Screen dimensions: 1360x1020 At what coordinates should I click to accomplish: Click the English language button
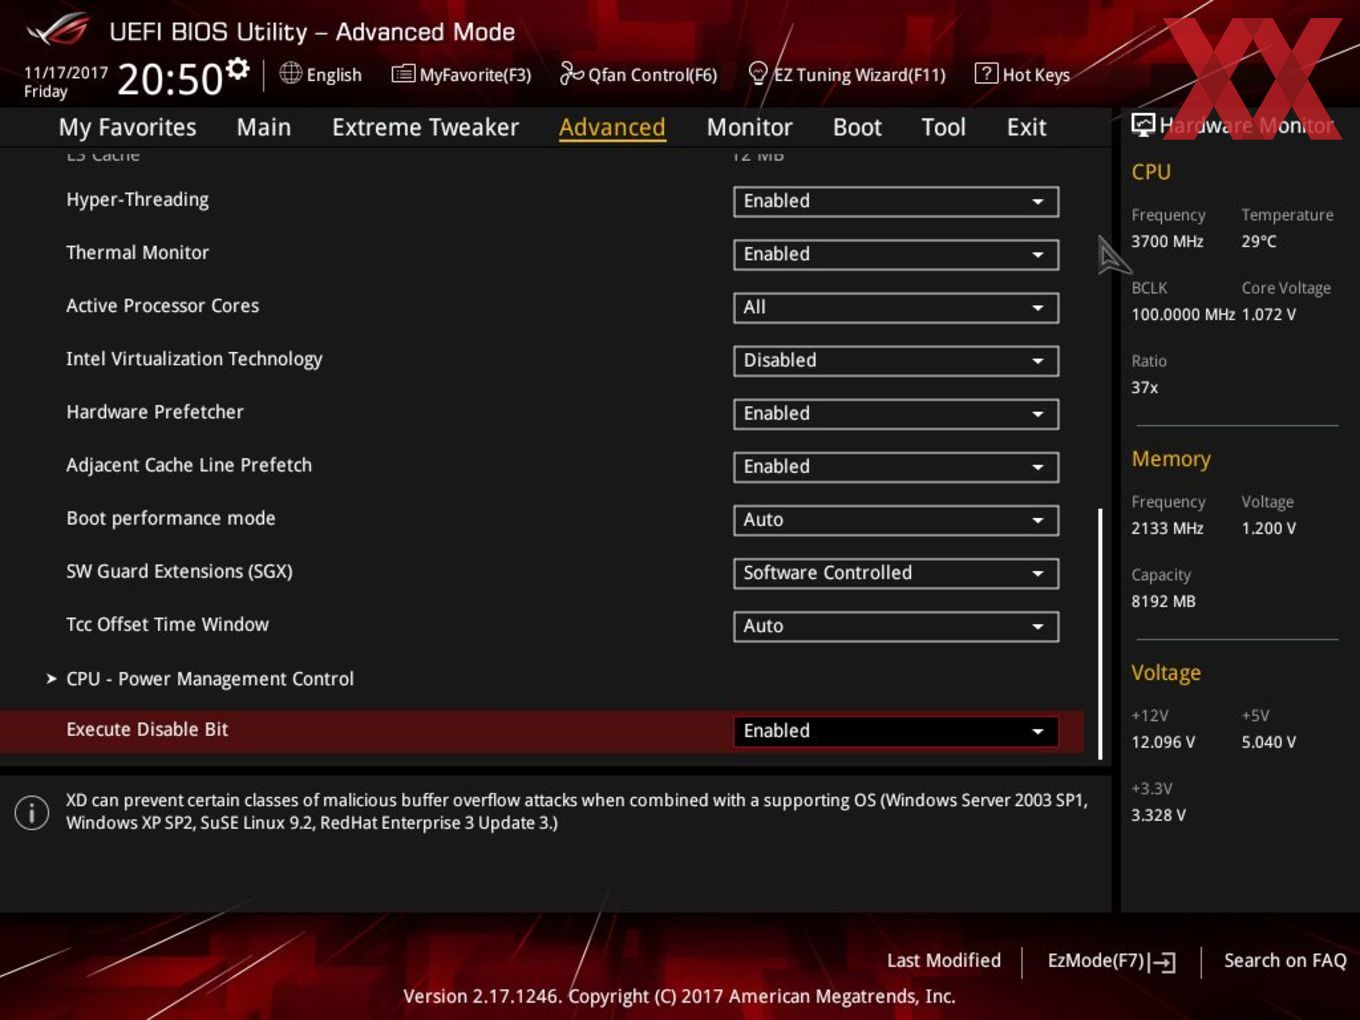[321, 74]
